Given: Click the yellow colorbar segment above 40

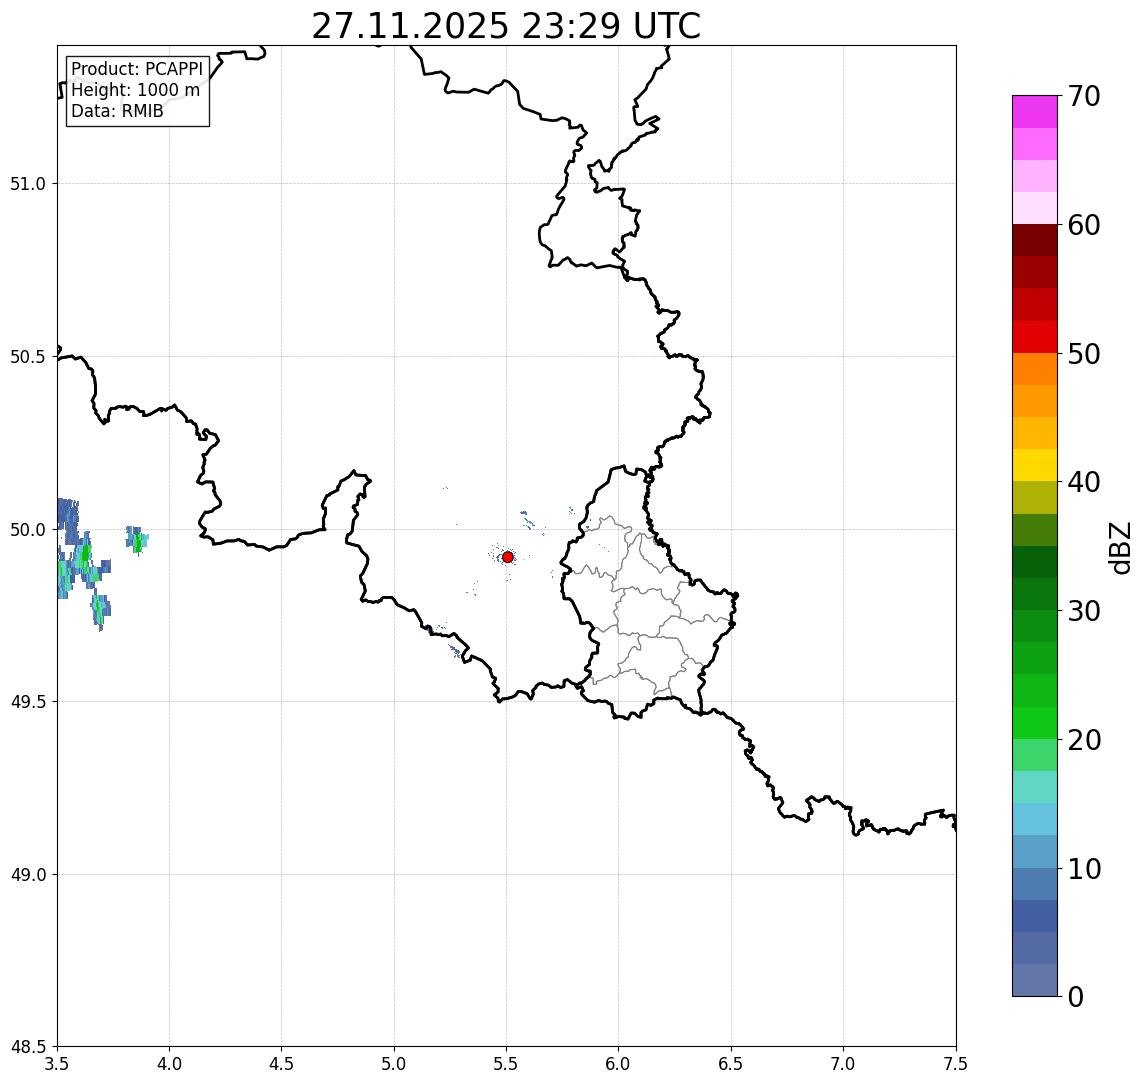Looking at the screenshot, I should click(x=1035, y=465).
